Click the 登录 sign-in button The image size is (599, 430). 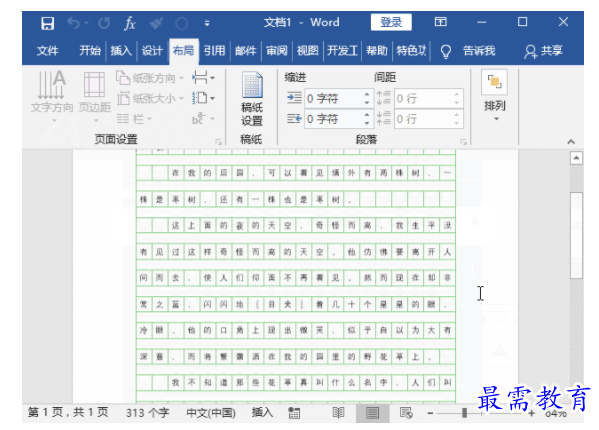pyautogui.click(x=391, y=22)
